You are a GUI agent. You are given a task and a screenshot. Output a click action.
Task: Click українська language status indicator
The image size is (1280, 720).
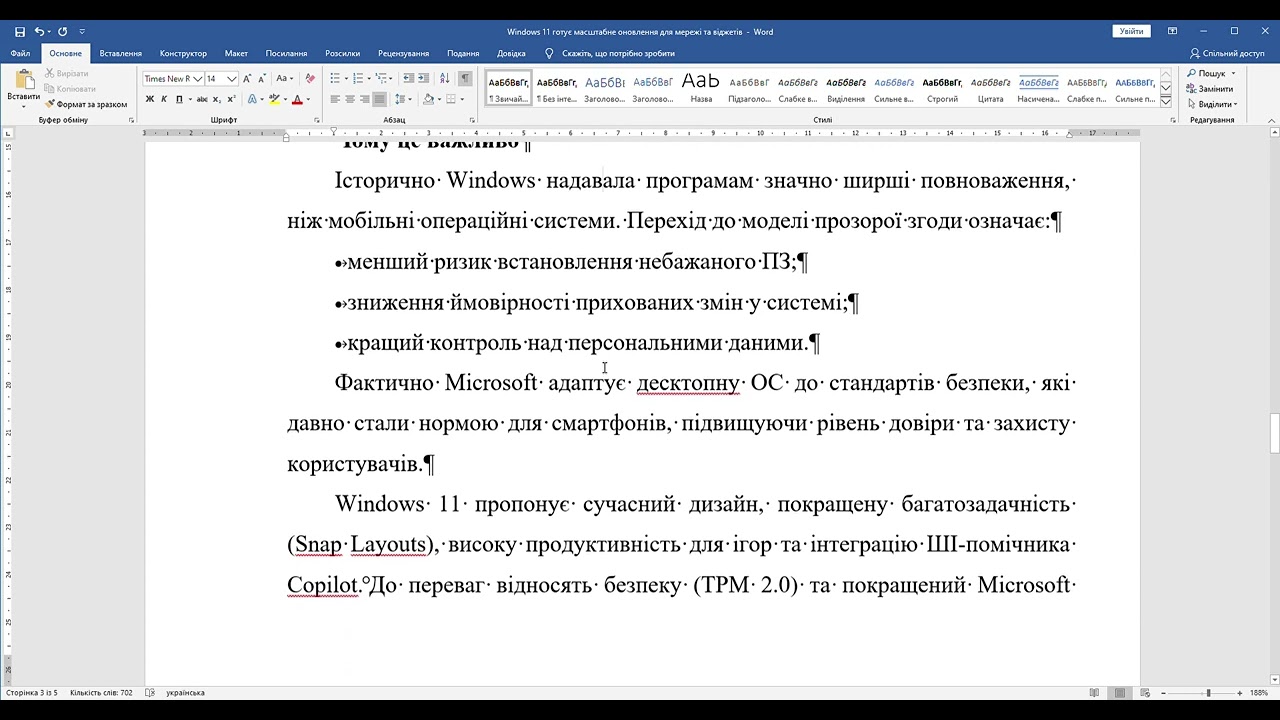point(185,693)
